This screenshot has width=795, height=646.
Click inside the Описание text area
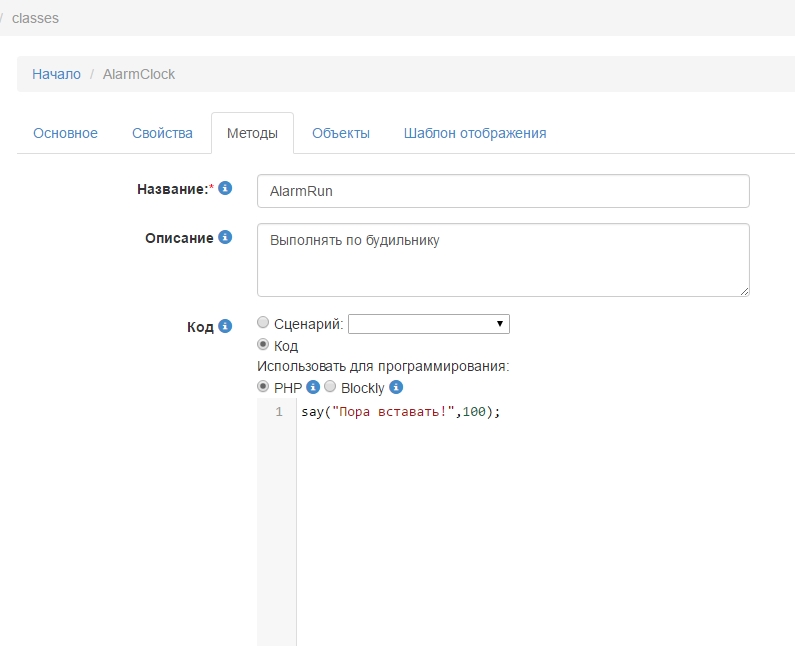pos(503,260)
